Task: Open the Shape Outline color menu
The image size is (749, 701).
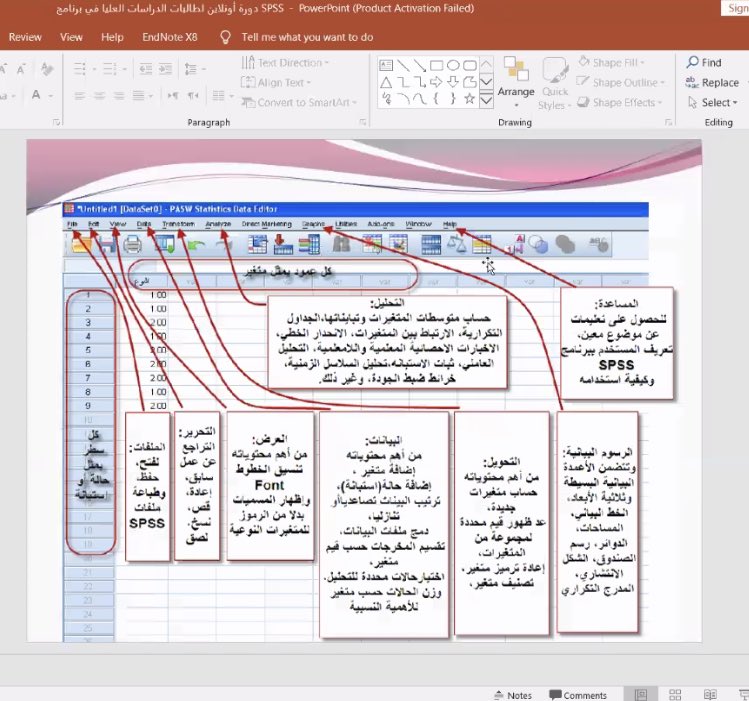Action: (621, 83)
